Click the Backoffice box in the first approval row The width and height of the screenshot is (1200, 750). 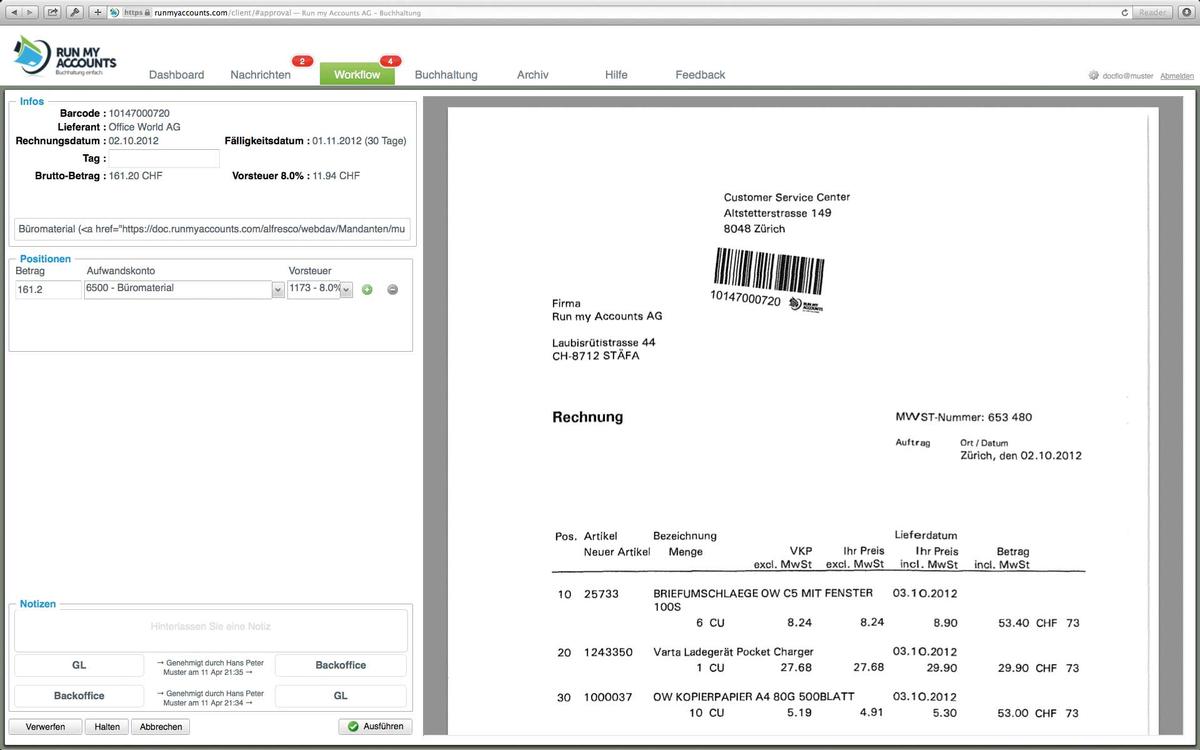tap(341, 665)
